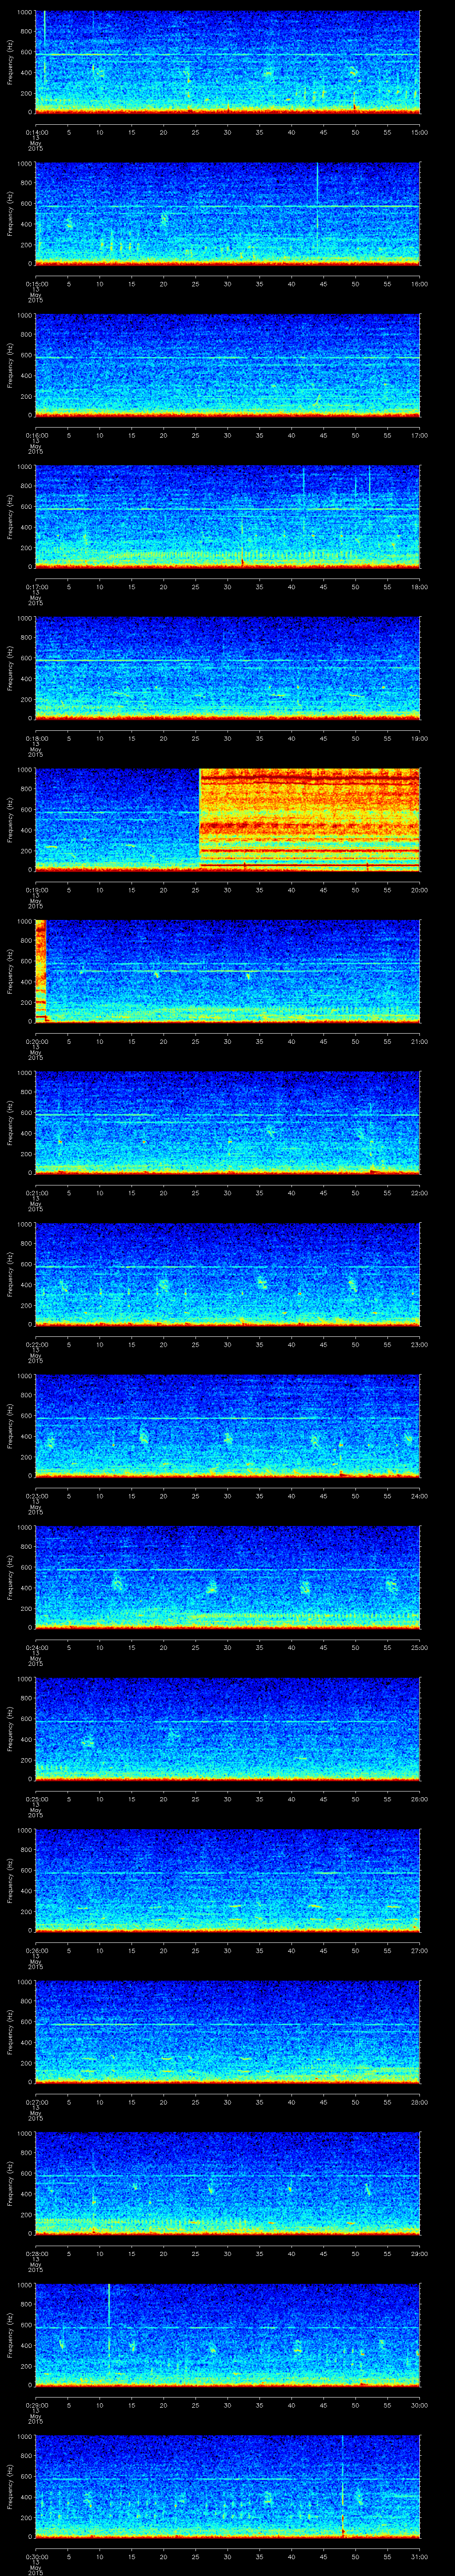Click the 0:24:00 start time label
The height and width of the screenshot is (2576, 455).
pyautogui.click(x=36, y=1647)
